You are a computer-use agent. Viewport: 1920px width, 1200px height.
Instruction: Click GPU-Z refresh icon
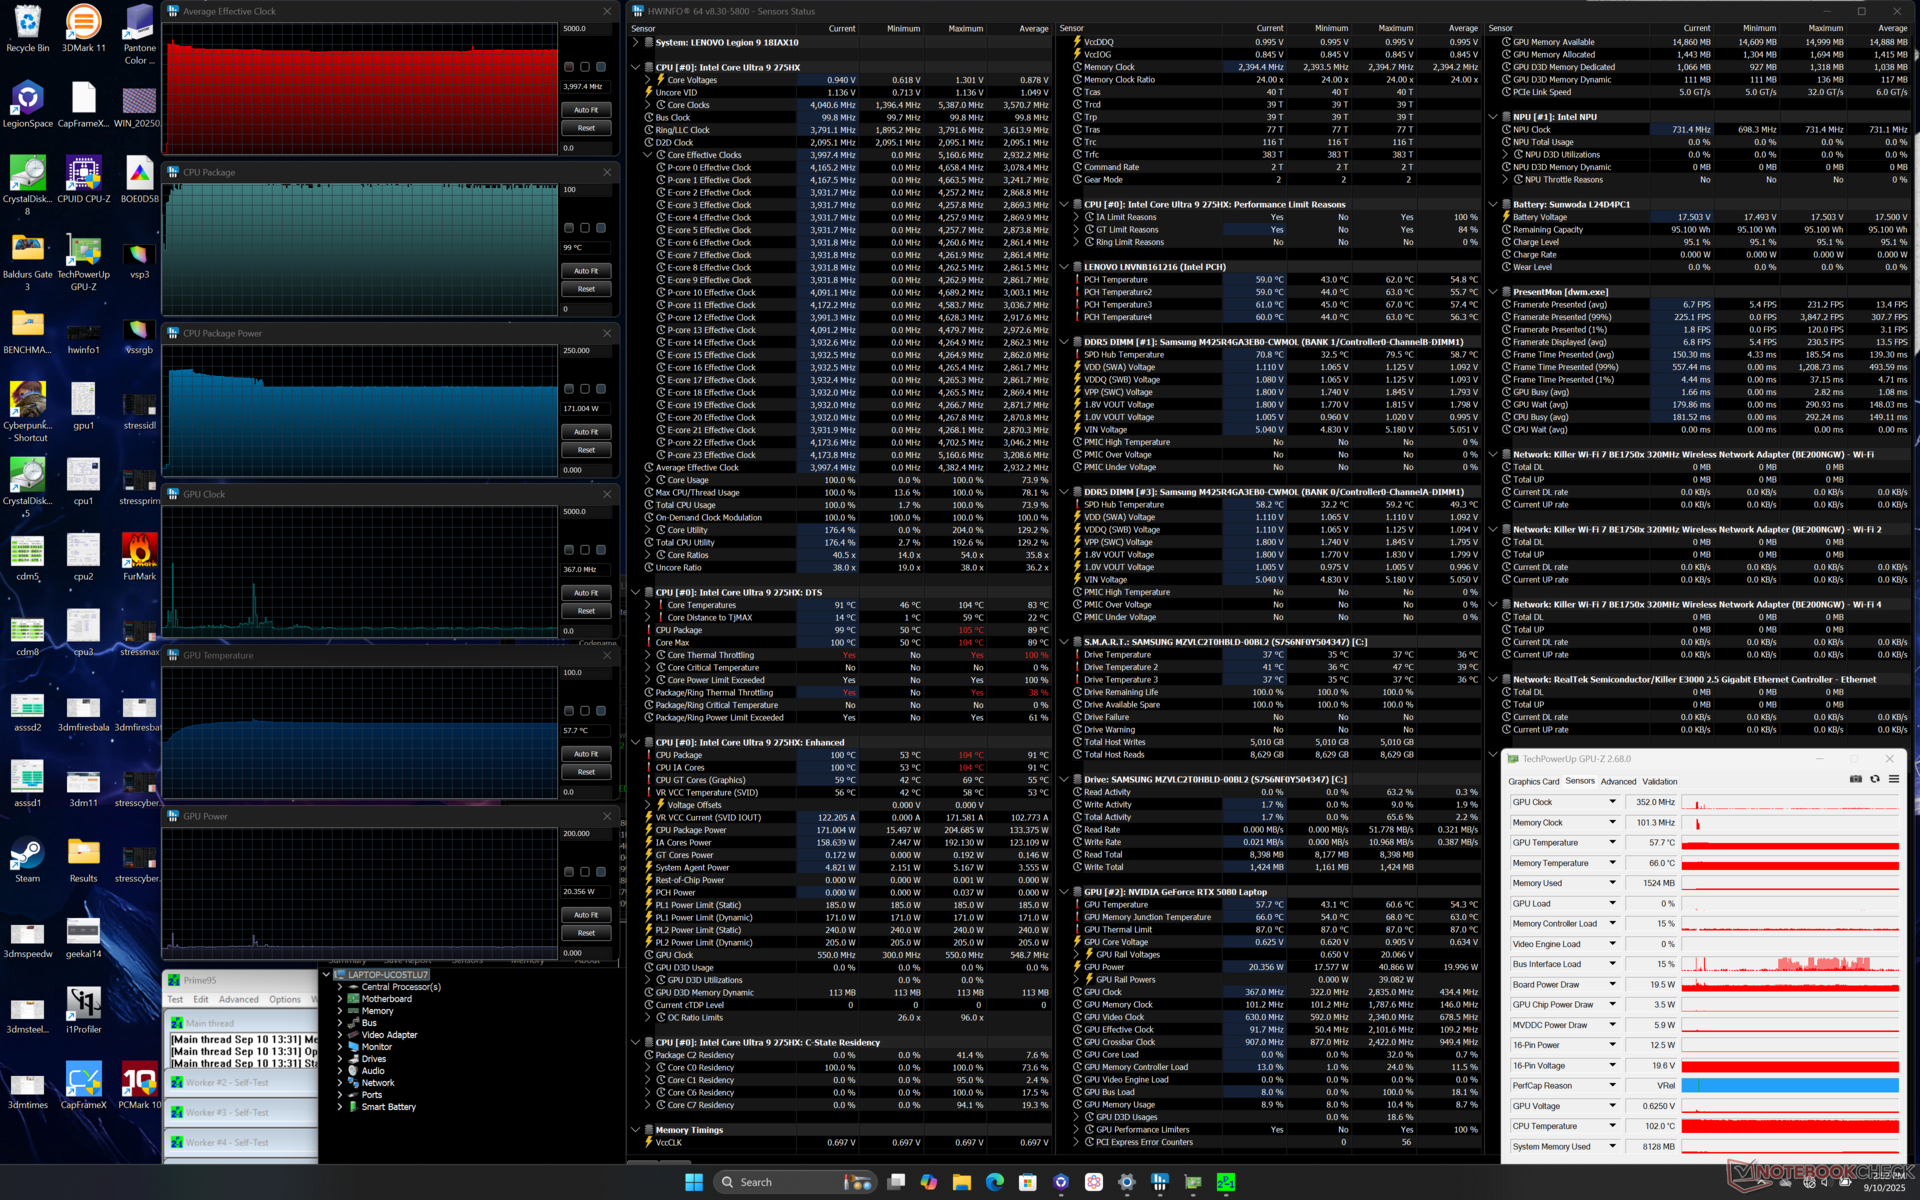(x=1875, y=779)
